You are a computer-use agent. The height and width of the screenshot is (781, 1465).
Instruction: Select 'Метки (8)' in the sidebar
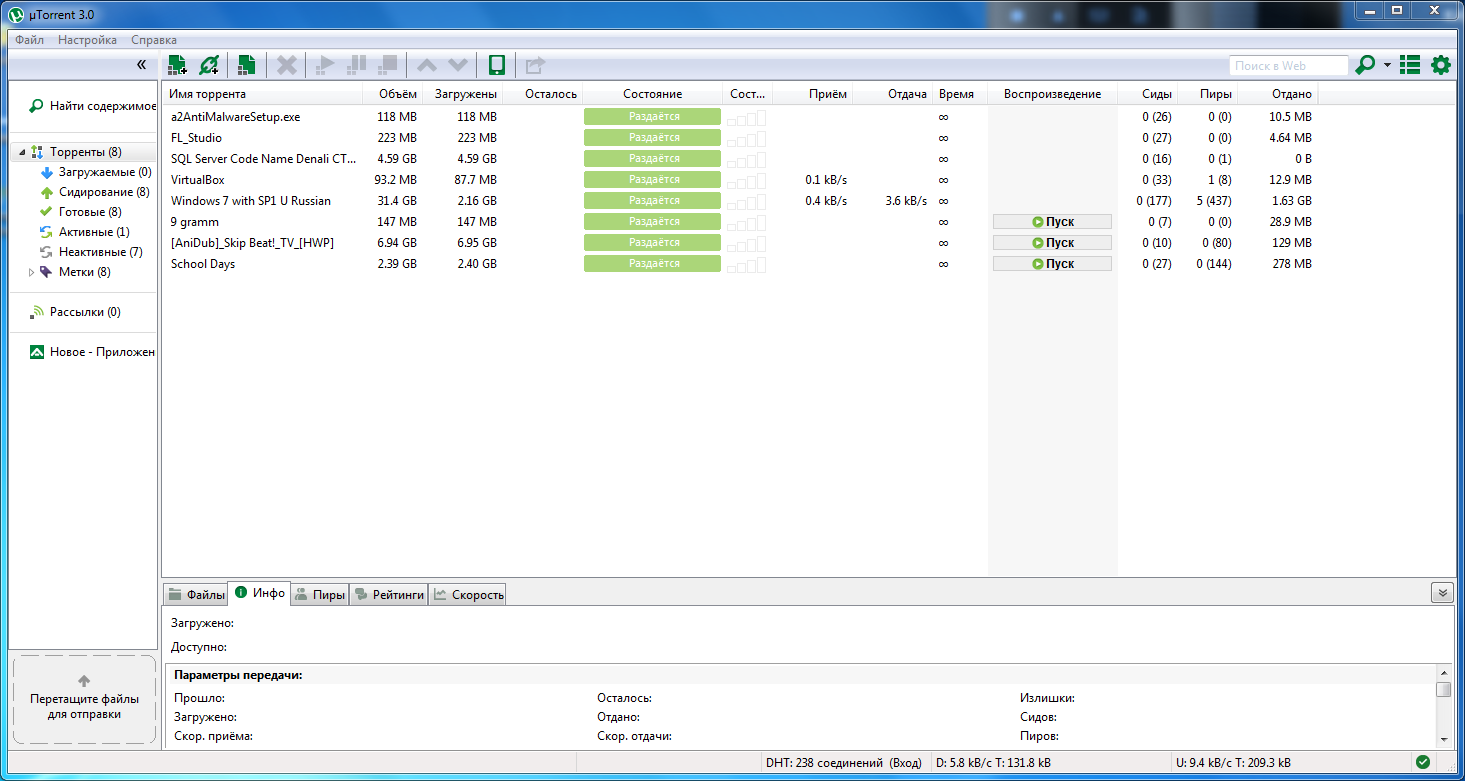75,272
